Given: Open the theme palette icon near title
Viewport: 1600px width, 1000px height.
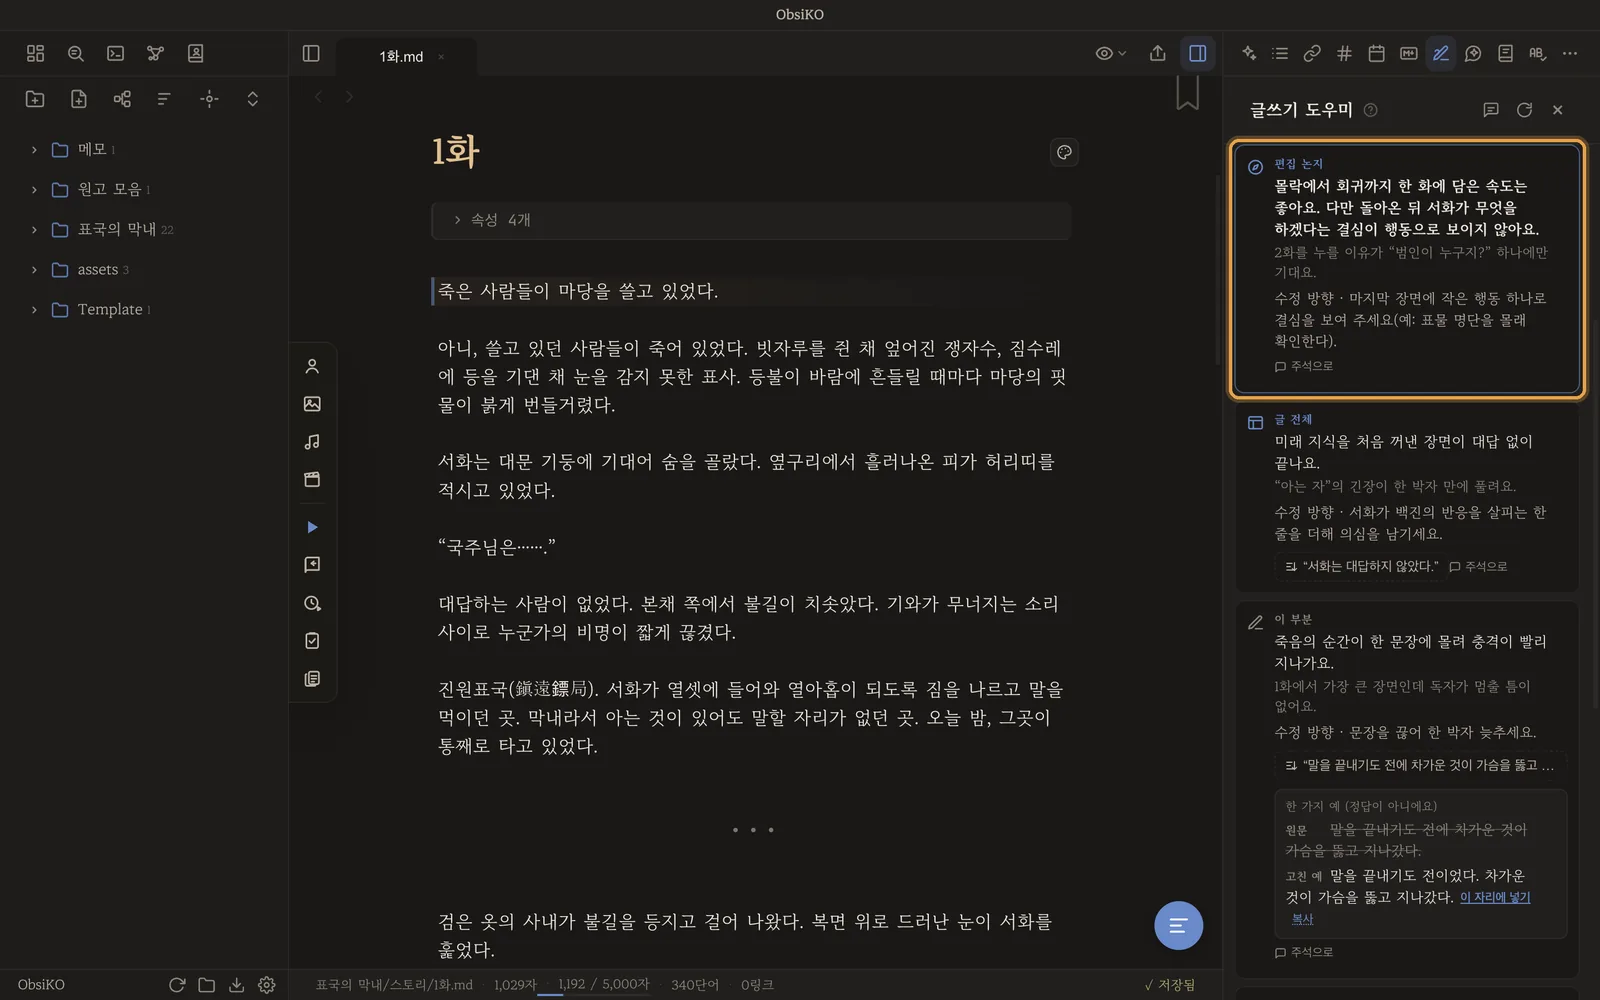Looking at the screenshot, I should pyautogui.click(x=1064, y=152).
